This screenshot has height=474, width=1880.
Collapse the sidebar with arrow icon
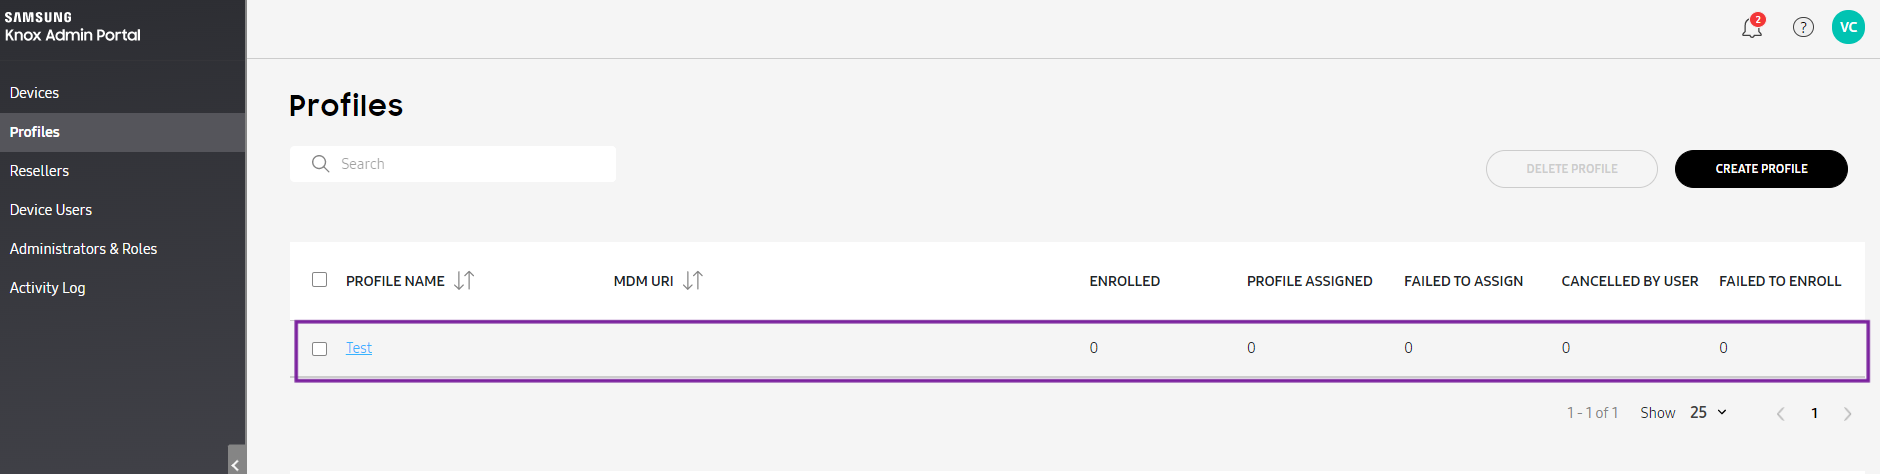236,464
